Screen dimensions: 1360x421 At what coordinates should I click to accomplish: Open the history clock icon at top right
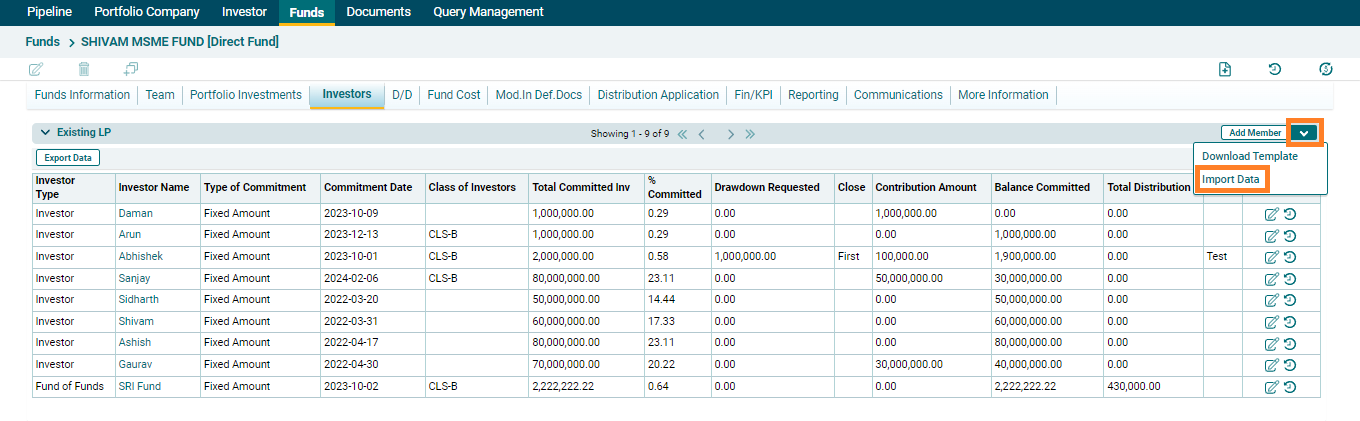click(1275, 69)
